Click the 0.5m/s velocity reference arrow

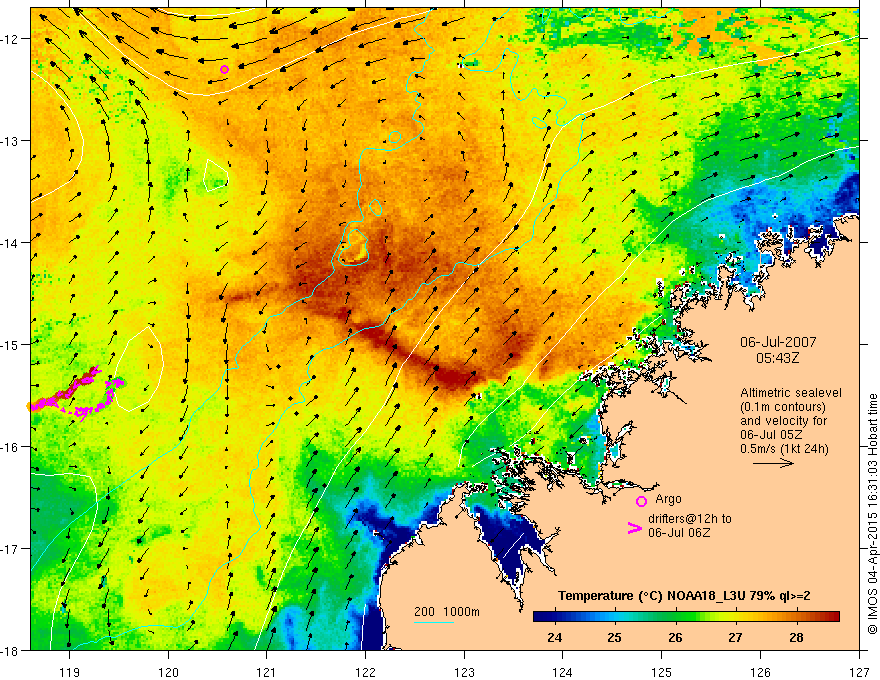(x=773, y=463)
